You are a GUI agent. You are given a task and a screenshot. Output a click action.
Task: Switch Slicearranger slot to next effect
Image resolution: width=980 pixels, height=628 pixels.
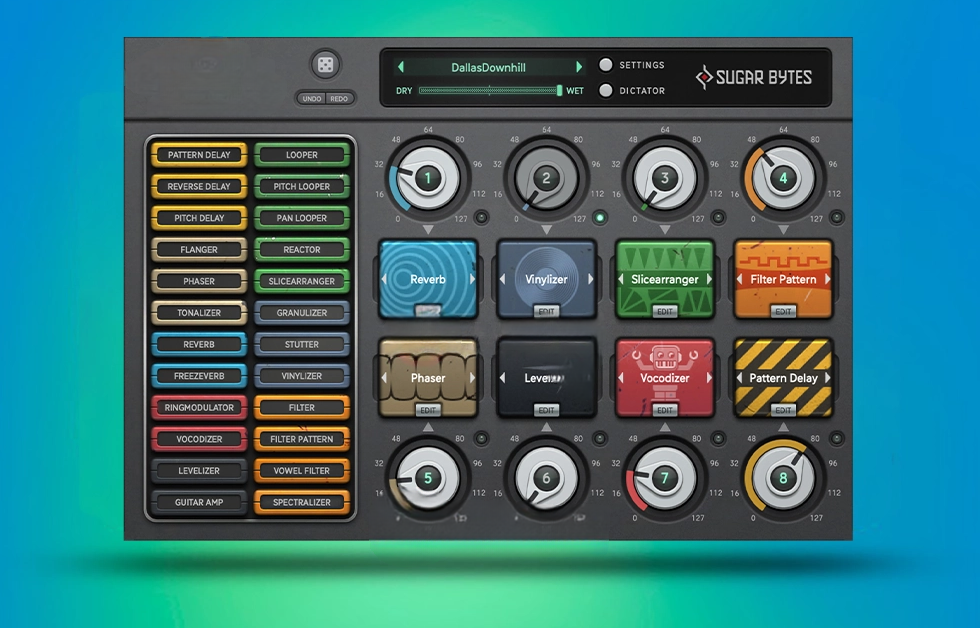pyautogui.click(x=709, y=279)
